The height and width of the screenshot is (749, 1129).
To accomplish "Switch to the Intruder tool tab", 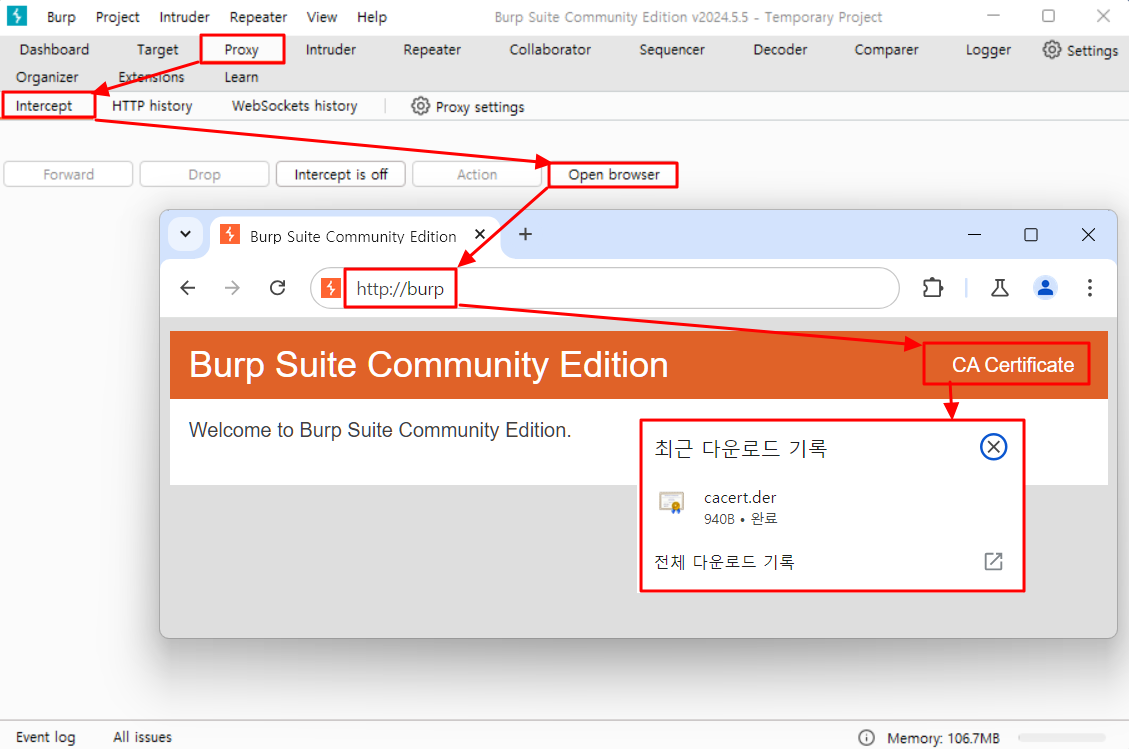I will coord(330,50).
